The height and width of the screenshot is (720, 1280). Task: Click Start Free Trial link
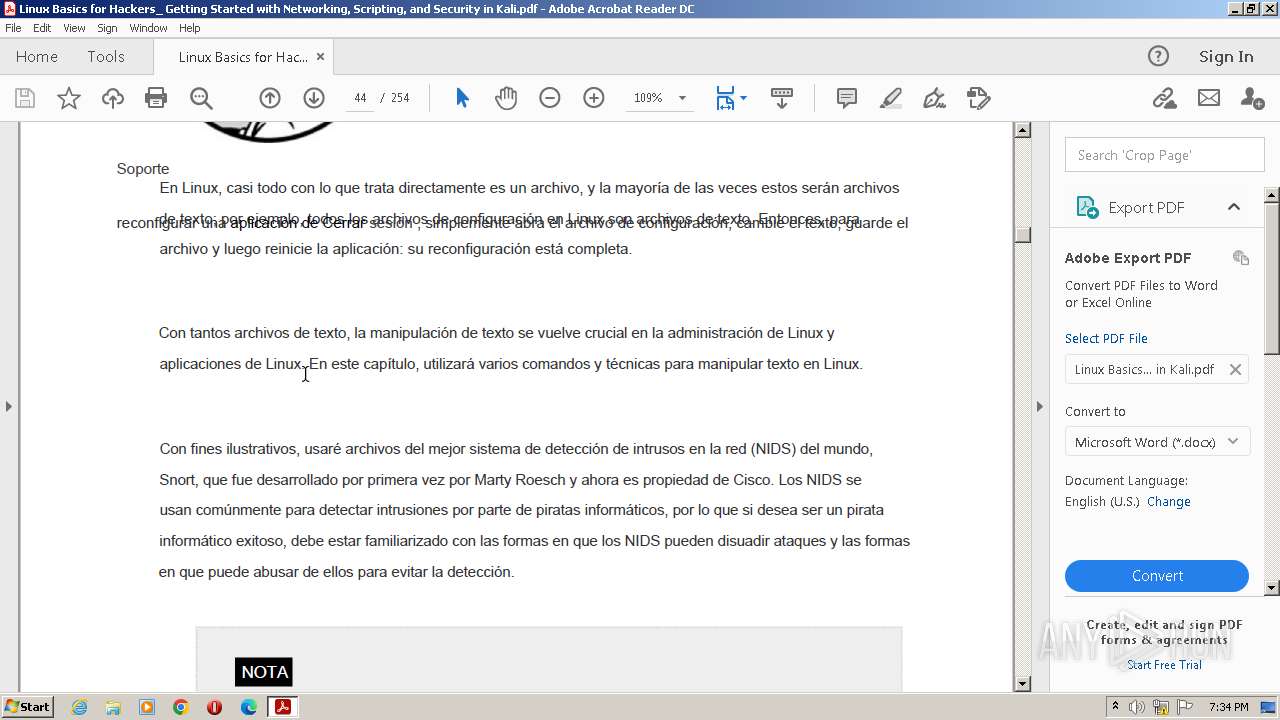1164,665
